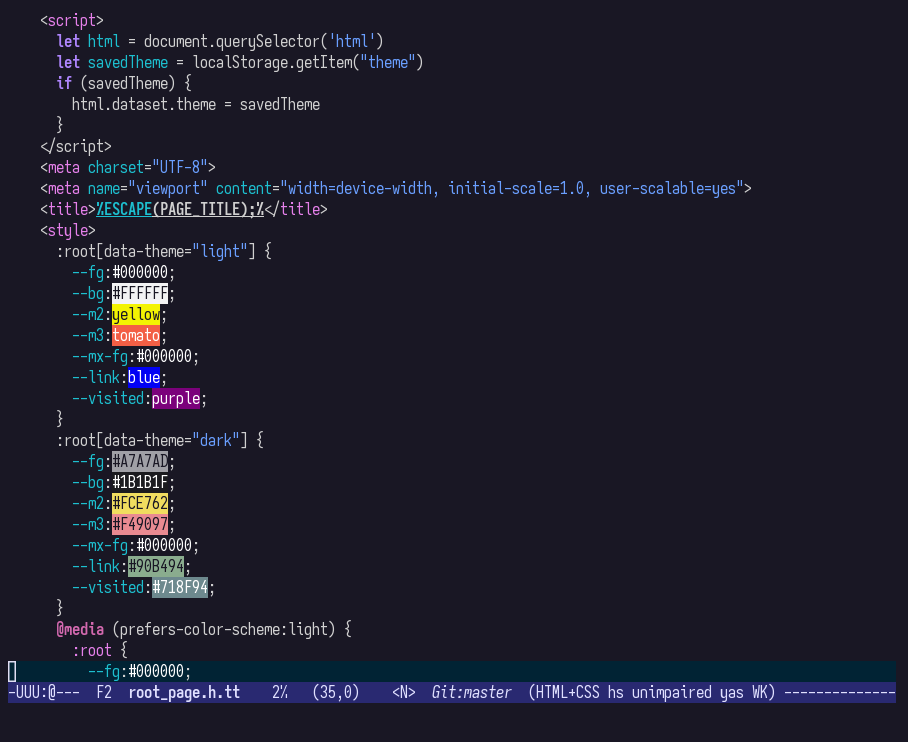
Task: Click the <style> tag
Action: [68, 231]
